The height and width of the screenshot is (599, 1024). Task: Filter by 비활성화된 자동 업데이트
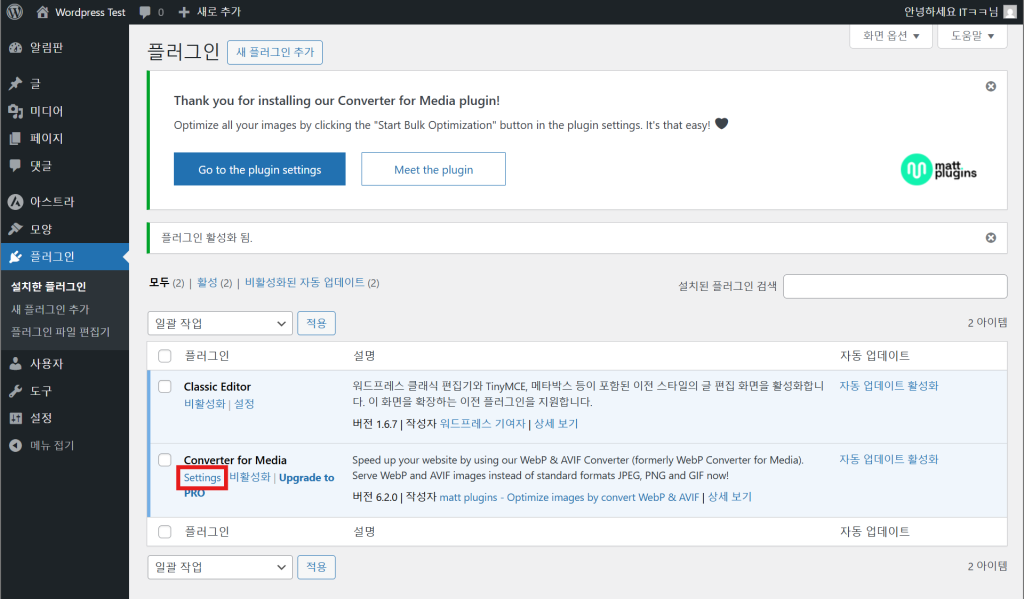coord(304,283)
